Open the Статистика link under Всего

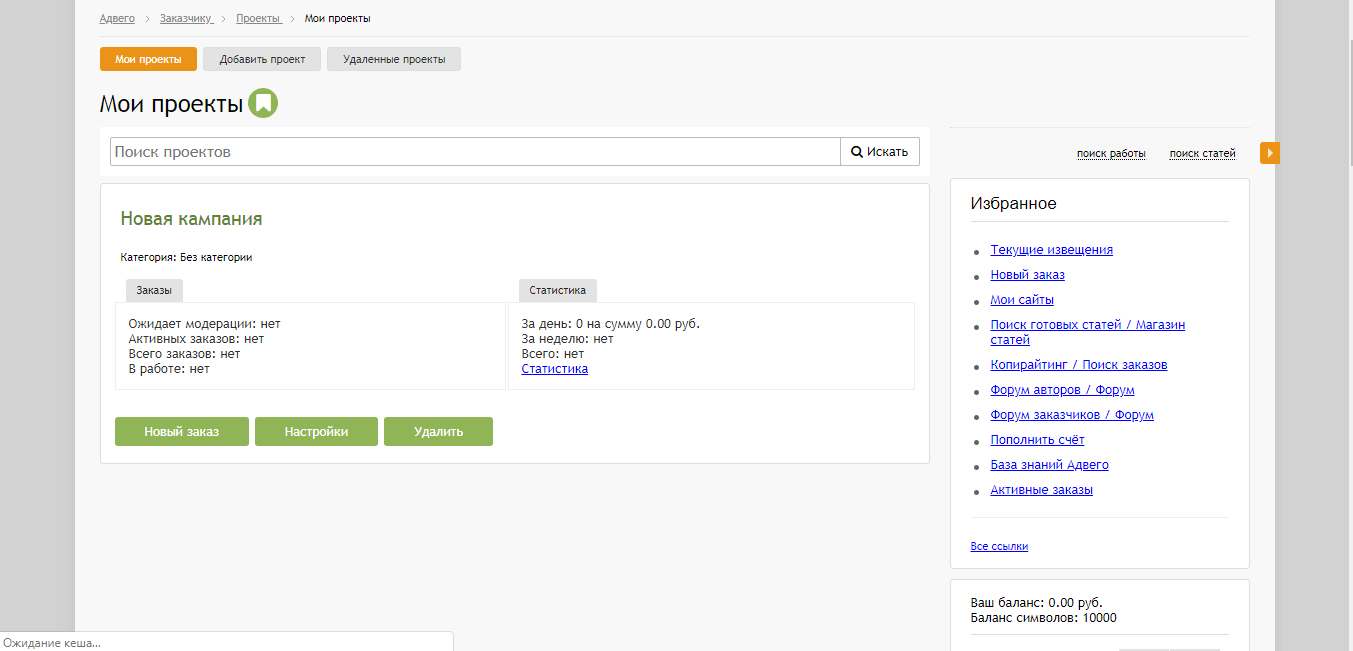pyautogui.click(x=555, y=369)
